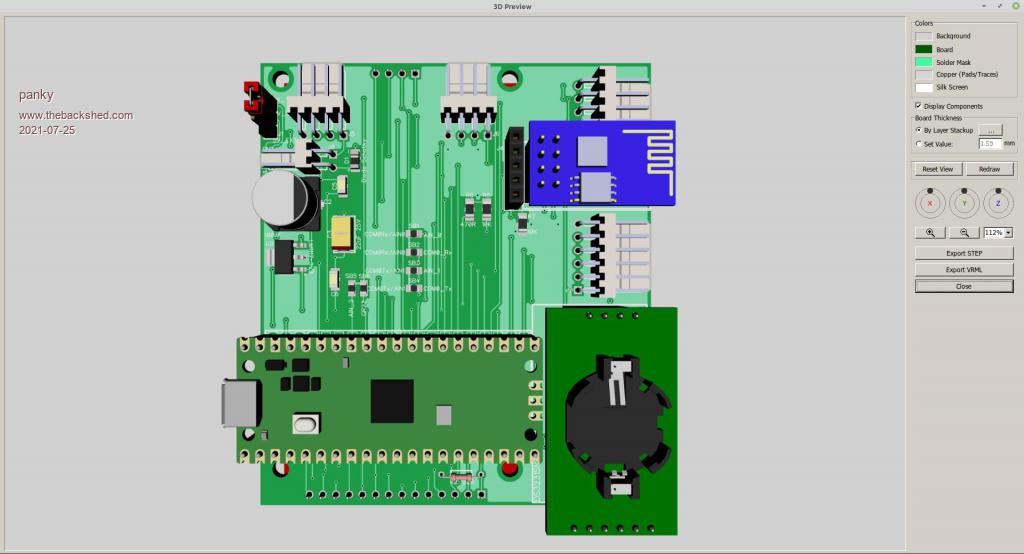Close the 3D Preview with the Close button
Image resolution: width=1024 pixels, height=554 pixels.
(964, 286)
